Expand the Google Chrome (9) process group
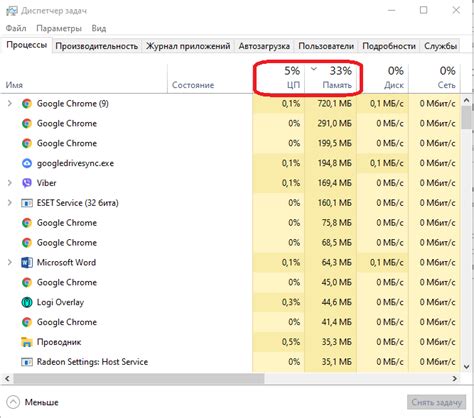 coord(10,104)
